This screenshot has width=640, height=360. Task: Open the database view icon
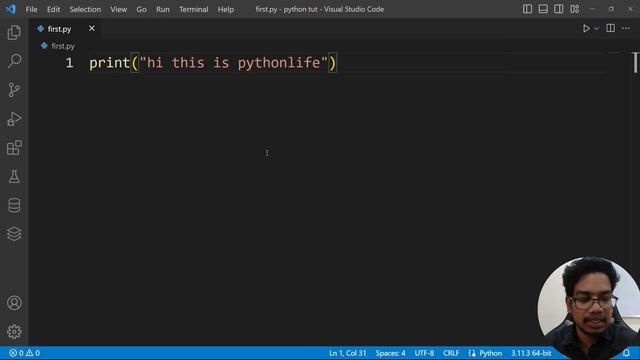coord(14,205)
